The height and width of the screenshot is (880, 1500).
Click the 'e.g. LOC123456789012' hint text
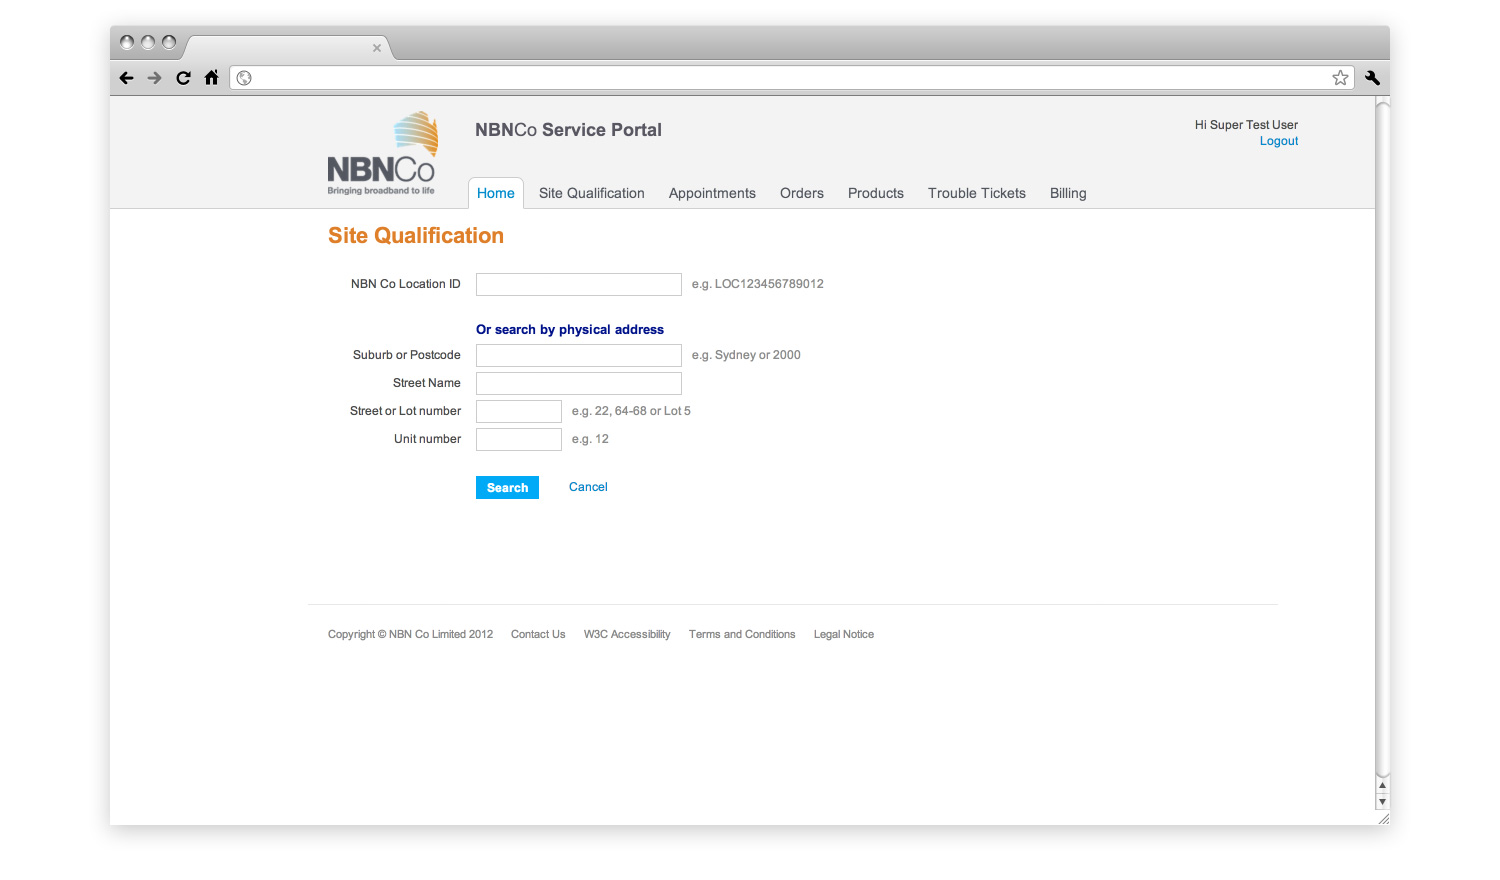pos(758,284)
